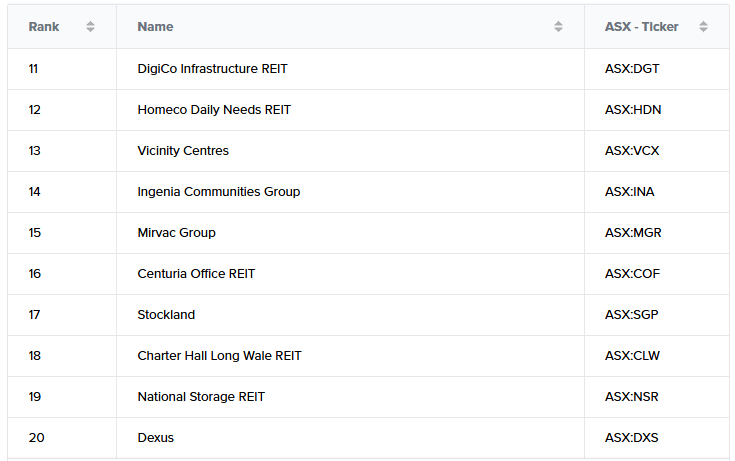Open Homeco Daily Needs REIT entry

pyautogui.click(x=214, y=110)
